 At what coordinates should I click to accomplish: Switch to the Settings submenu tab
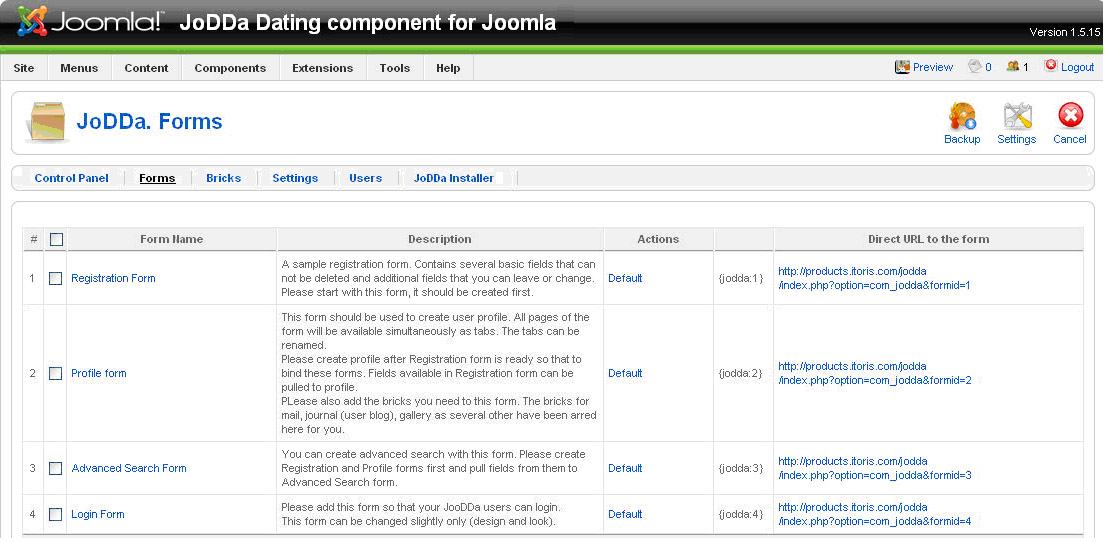click(x=295, y=178)
